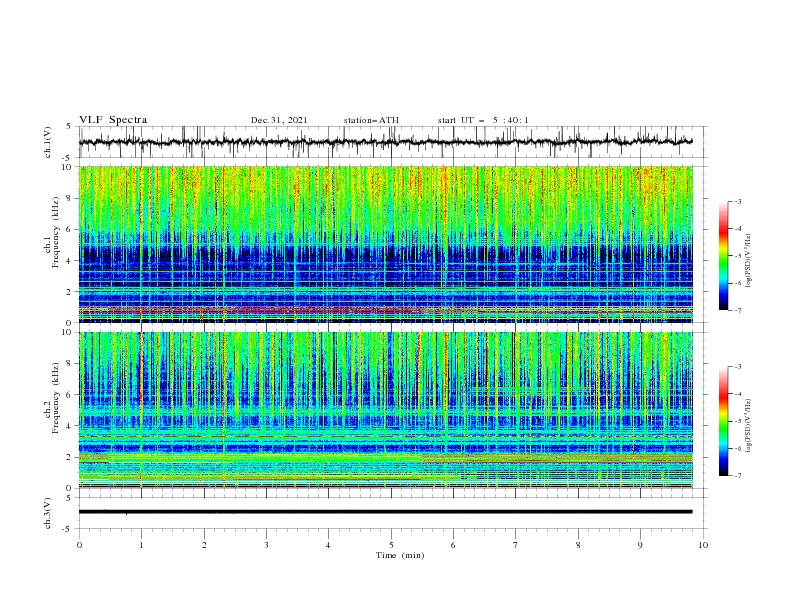Click the ch.2 colorbar log(PSD)(V²/Hz) label
Image resolution: width=792 pixels, height=612 pixels.
pyautogui.click(x=748, y=425)
